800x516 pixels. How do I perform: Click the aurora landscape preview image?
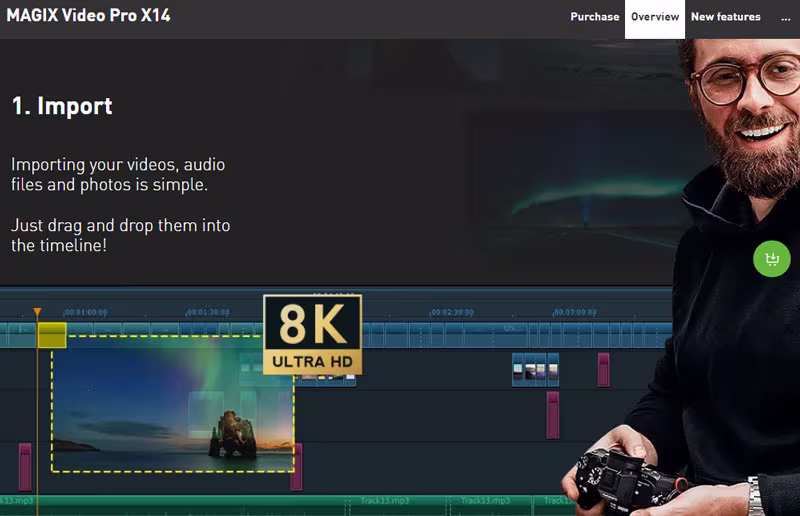click(172, 403)
